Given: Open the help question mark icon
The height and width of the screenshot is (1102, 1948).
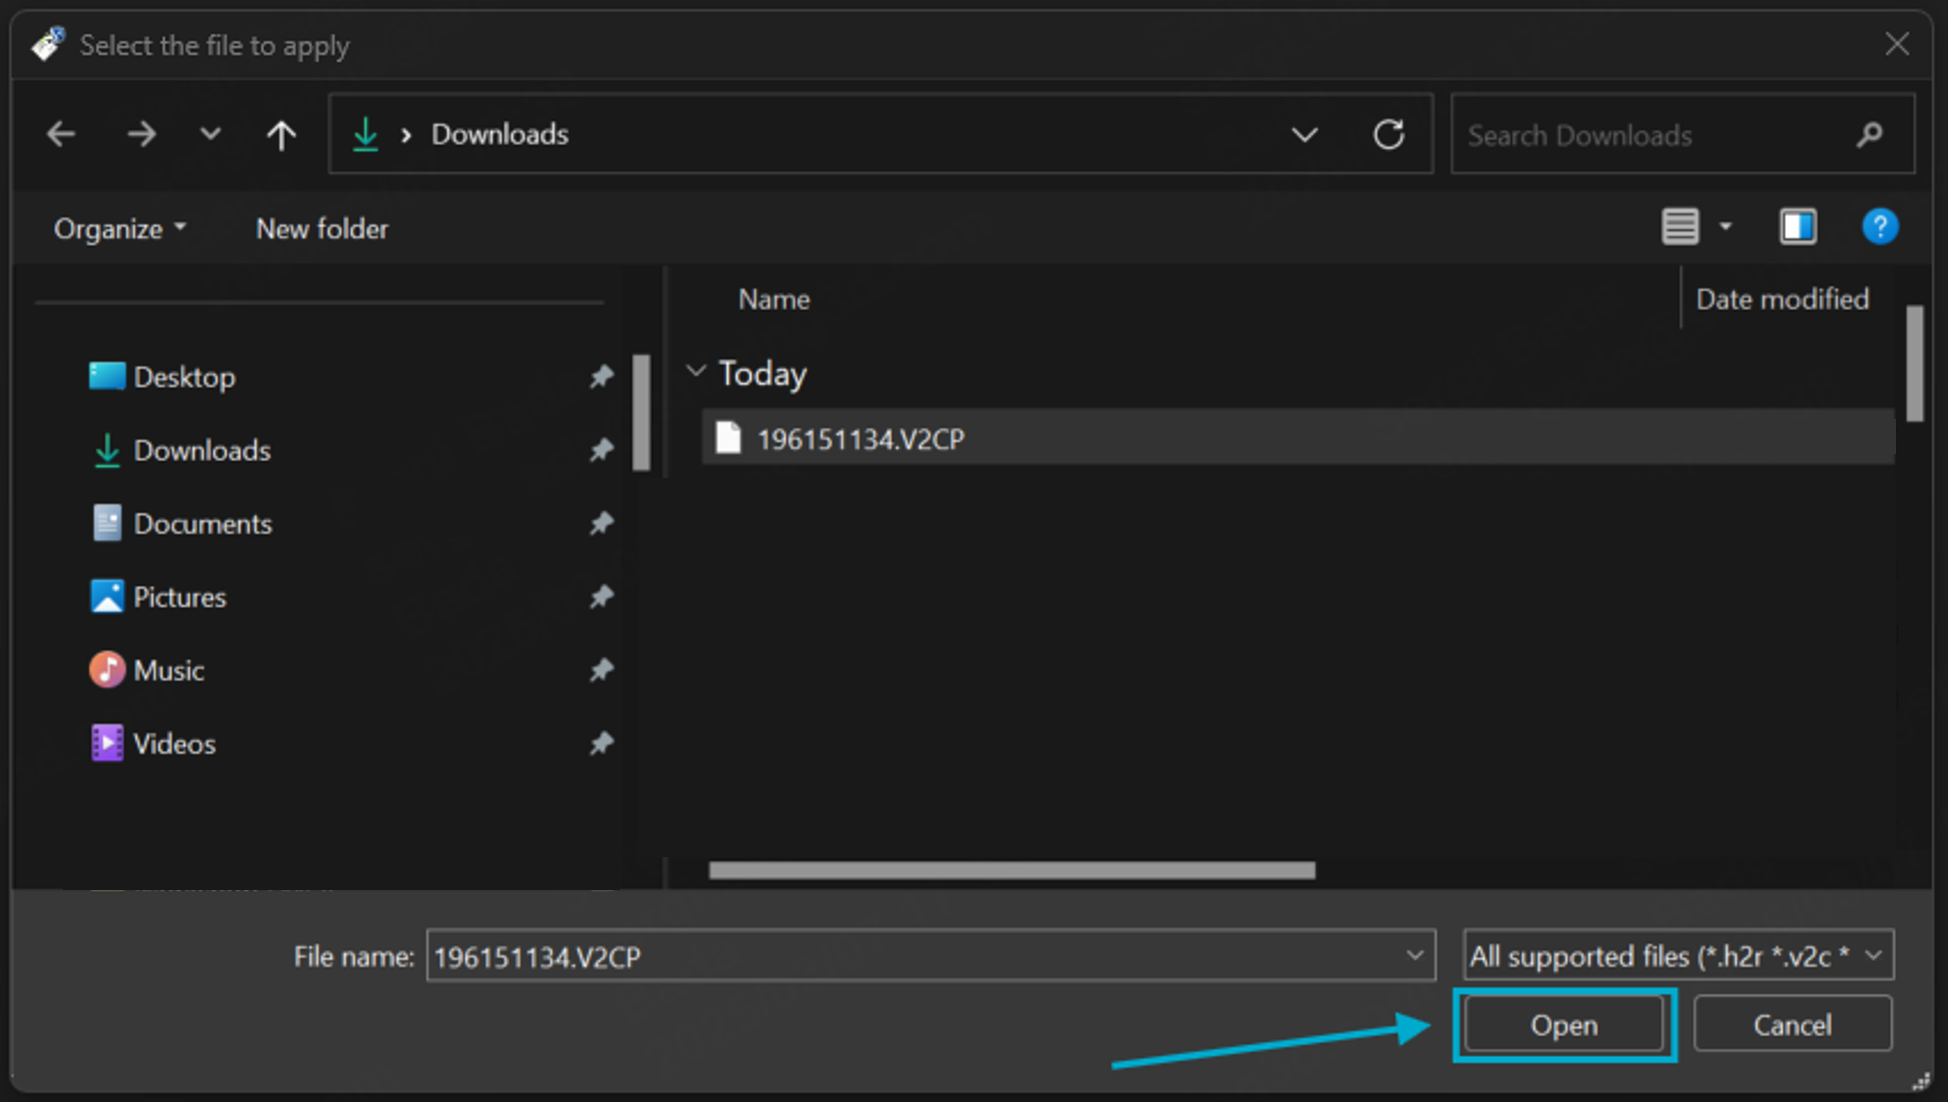Looking at the screenshot, I should tap(1879, 227).
